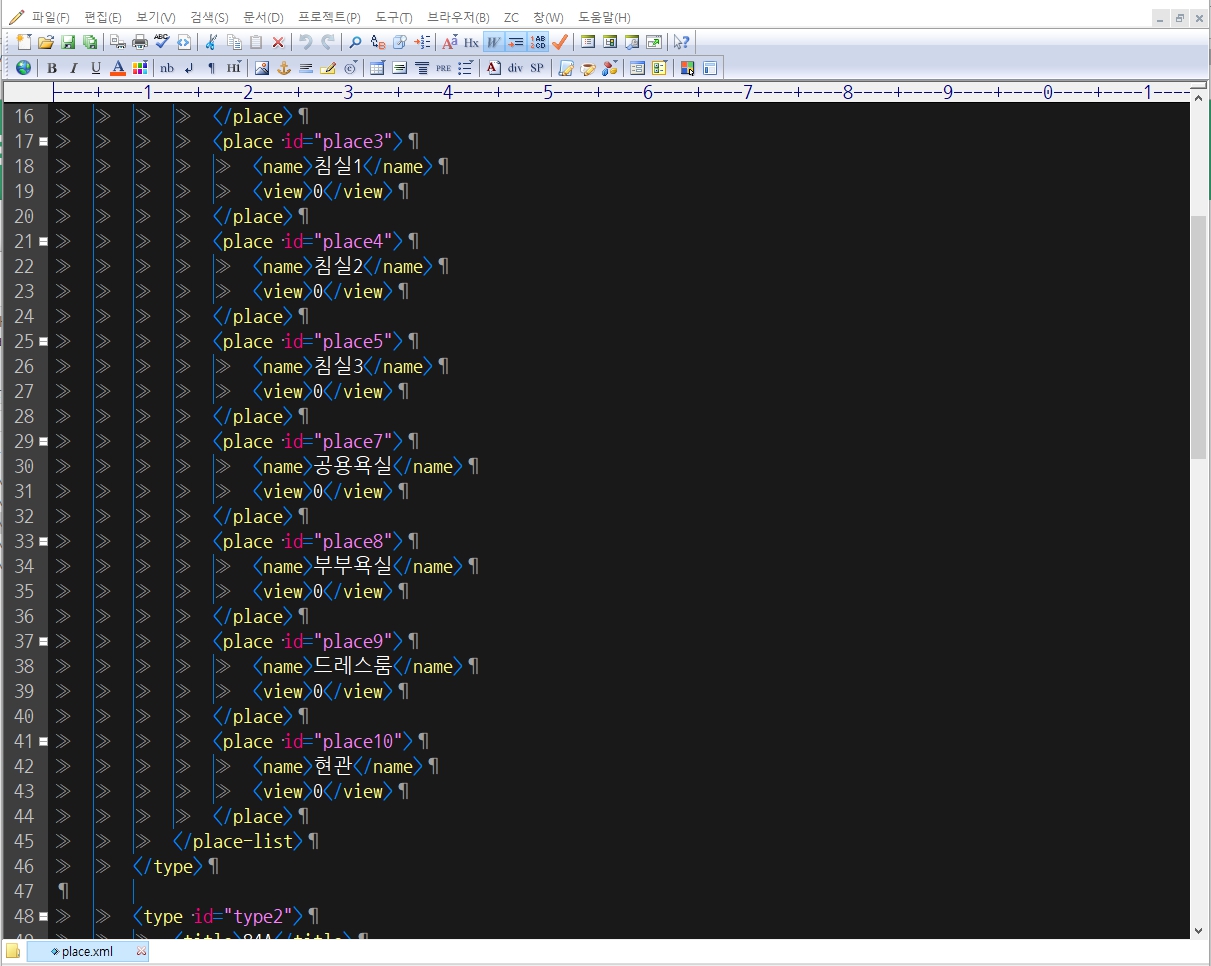The image size is (1211, 966).
Task: Insert a table with the table icon
Action: click(377, 68)
